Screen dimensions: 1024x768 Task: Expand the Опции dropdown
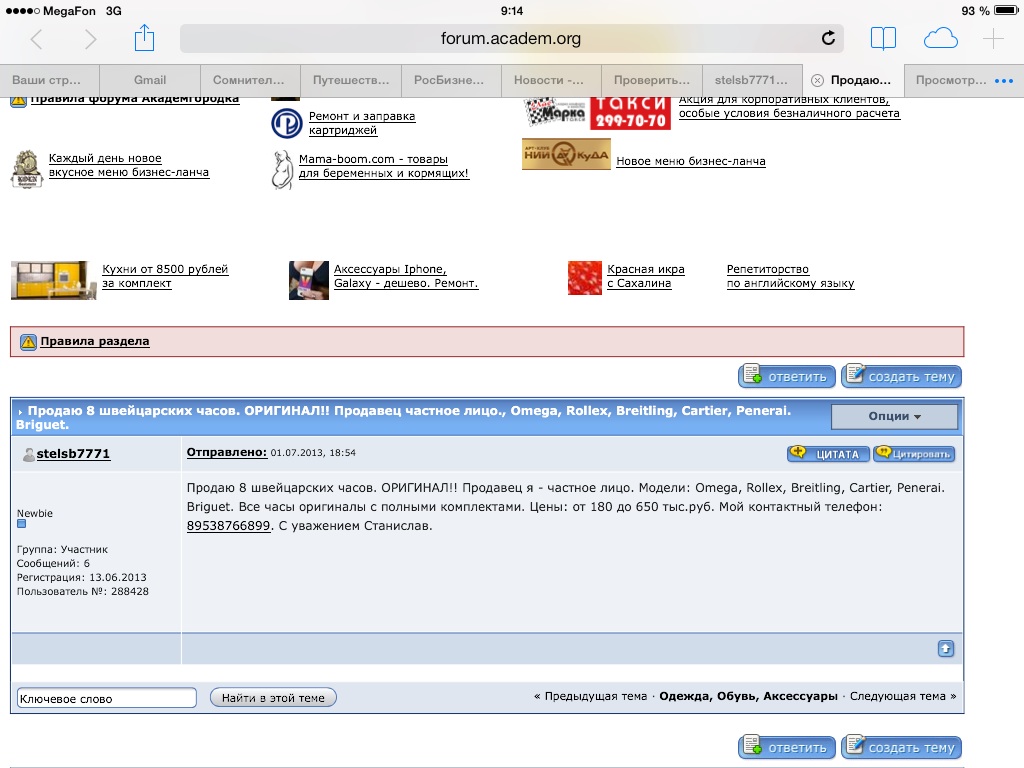tap(894, 416)
